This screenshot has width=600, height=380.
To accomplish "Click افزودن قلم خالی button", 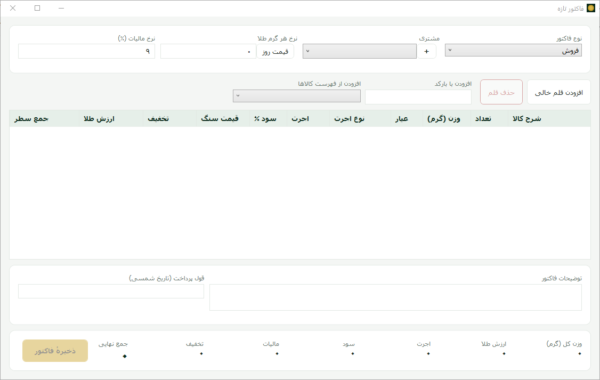I will click(x=559, y=92).
